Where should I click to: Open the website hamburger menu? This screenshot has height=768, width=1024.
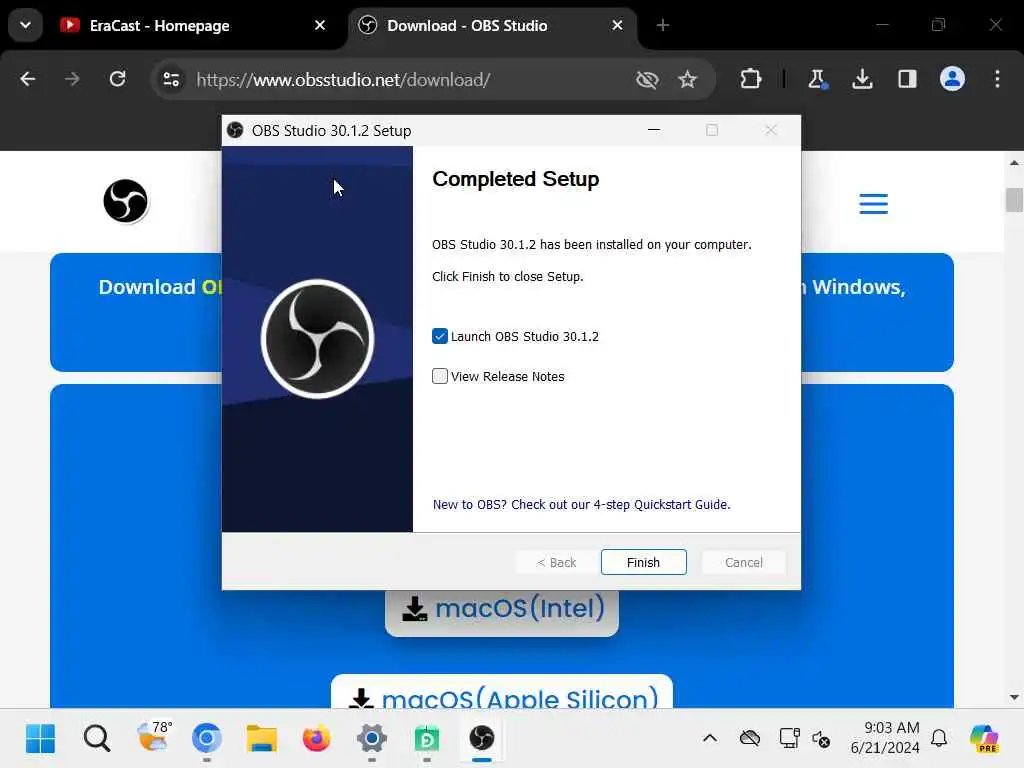[873, 204]
